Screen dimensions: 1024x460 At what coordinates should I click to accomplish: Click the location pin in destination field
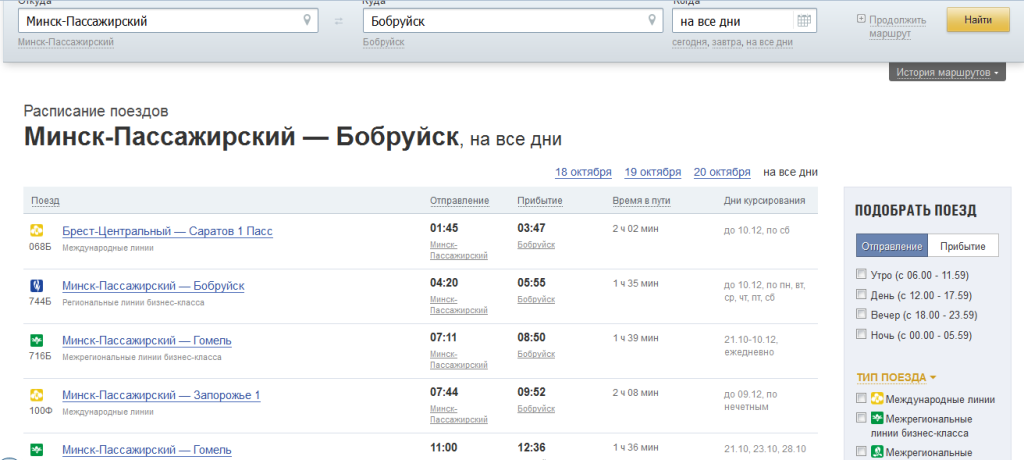click(x=652, y=20)
